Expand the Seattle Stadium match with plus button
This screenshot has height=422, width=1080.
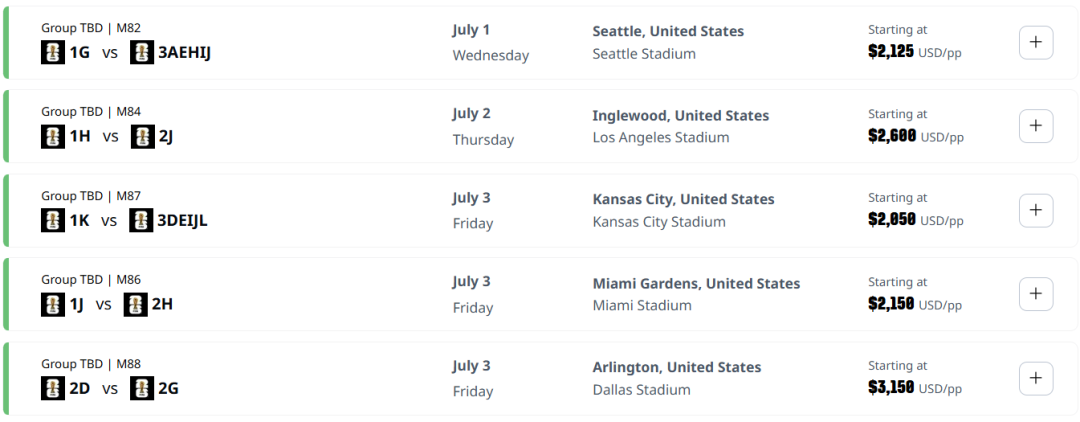pos(1035,43)
